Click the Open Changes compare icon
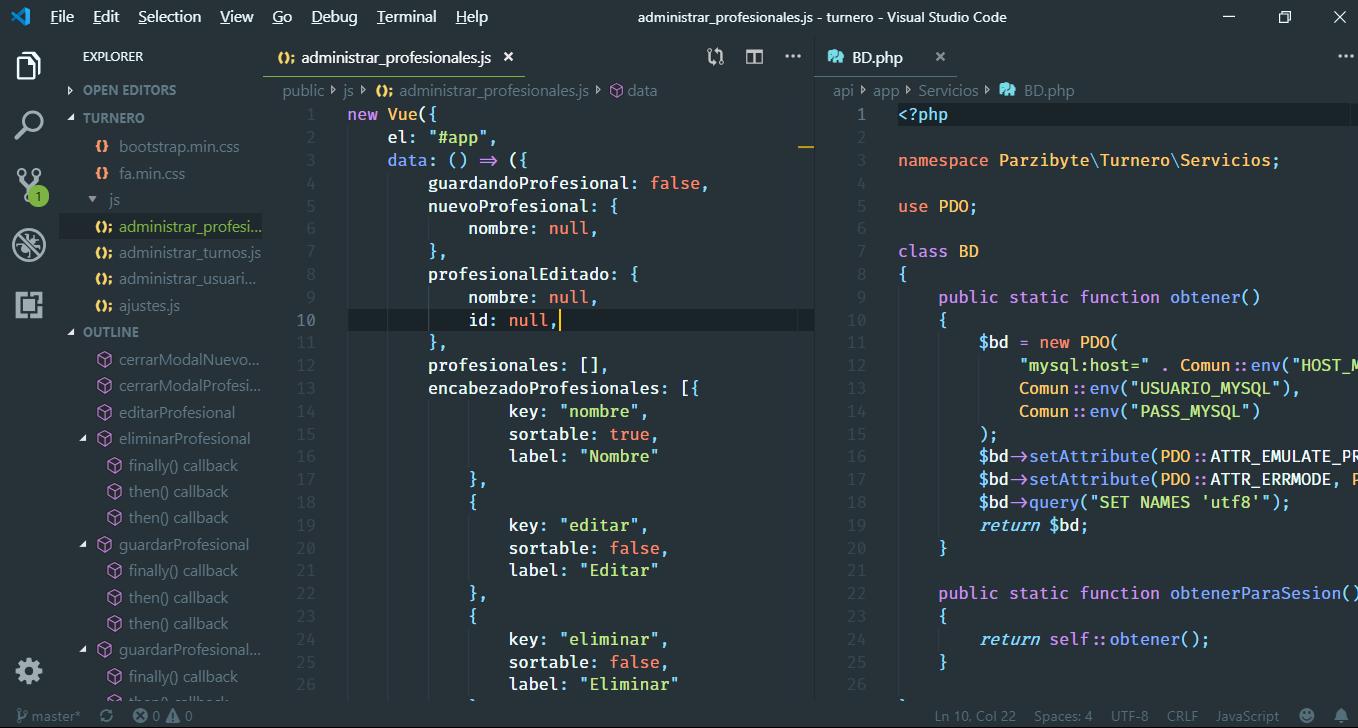1358x728 pixels. (715, 57)
